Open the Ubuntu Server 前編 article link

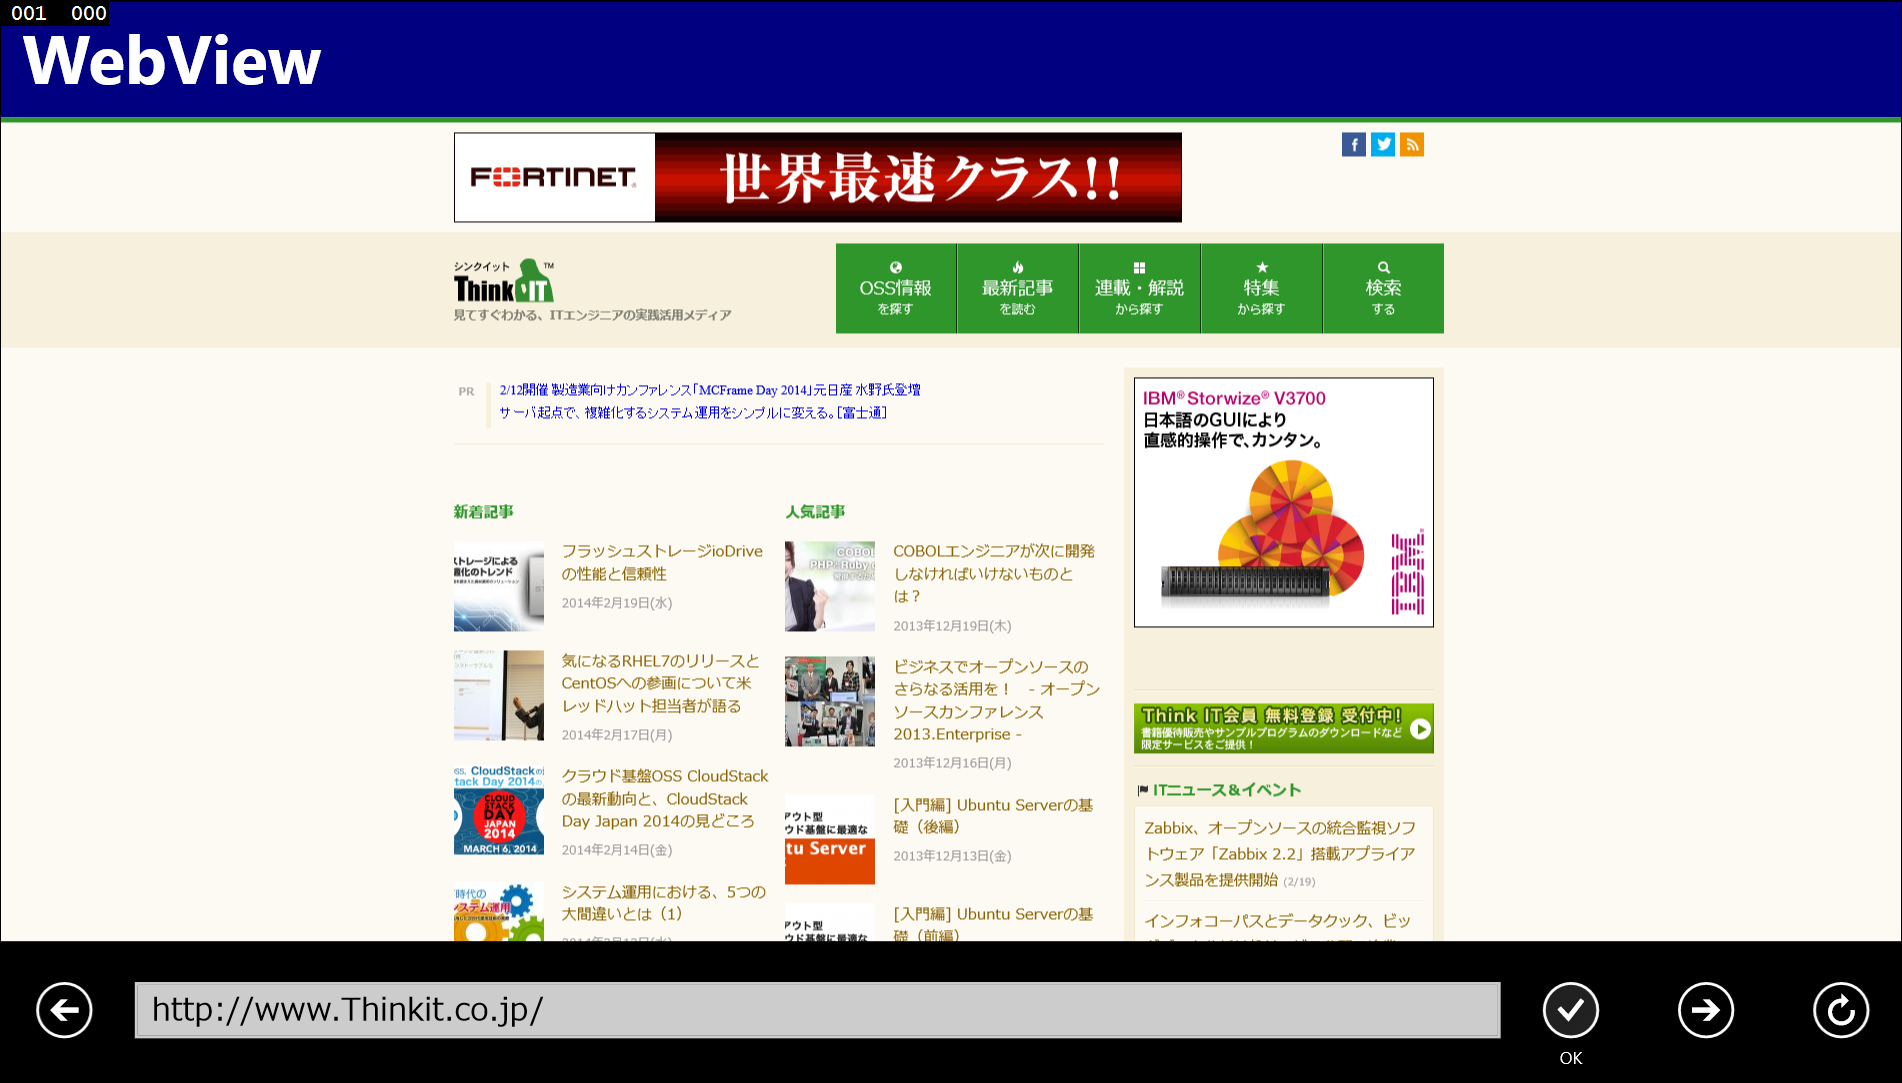click(x=993, y=924)
